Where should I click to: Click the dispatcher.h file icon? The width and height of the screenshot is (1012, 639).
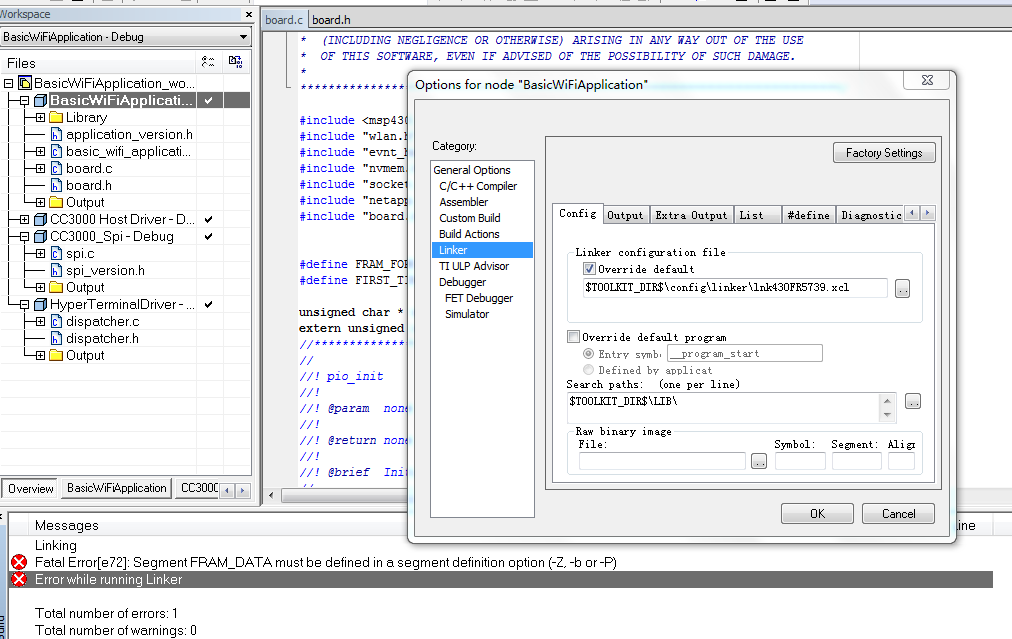pos(57,338)
